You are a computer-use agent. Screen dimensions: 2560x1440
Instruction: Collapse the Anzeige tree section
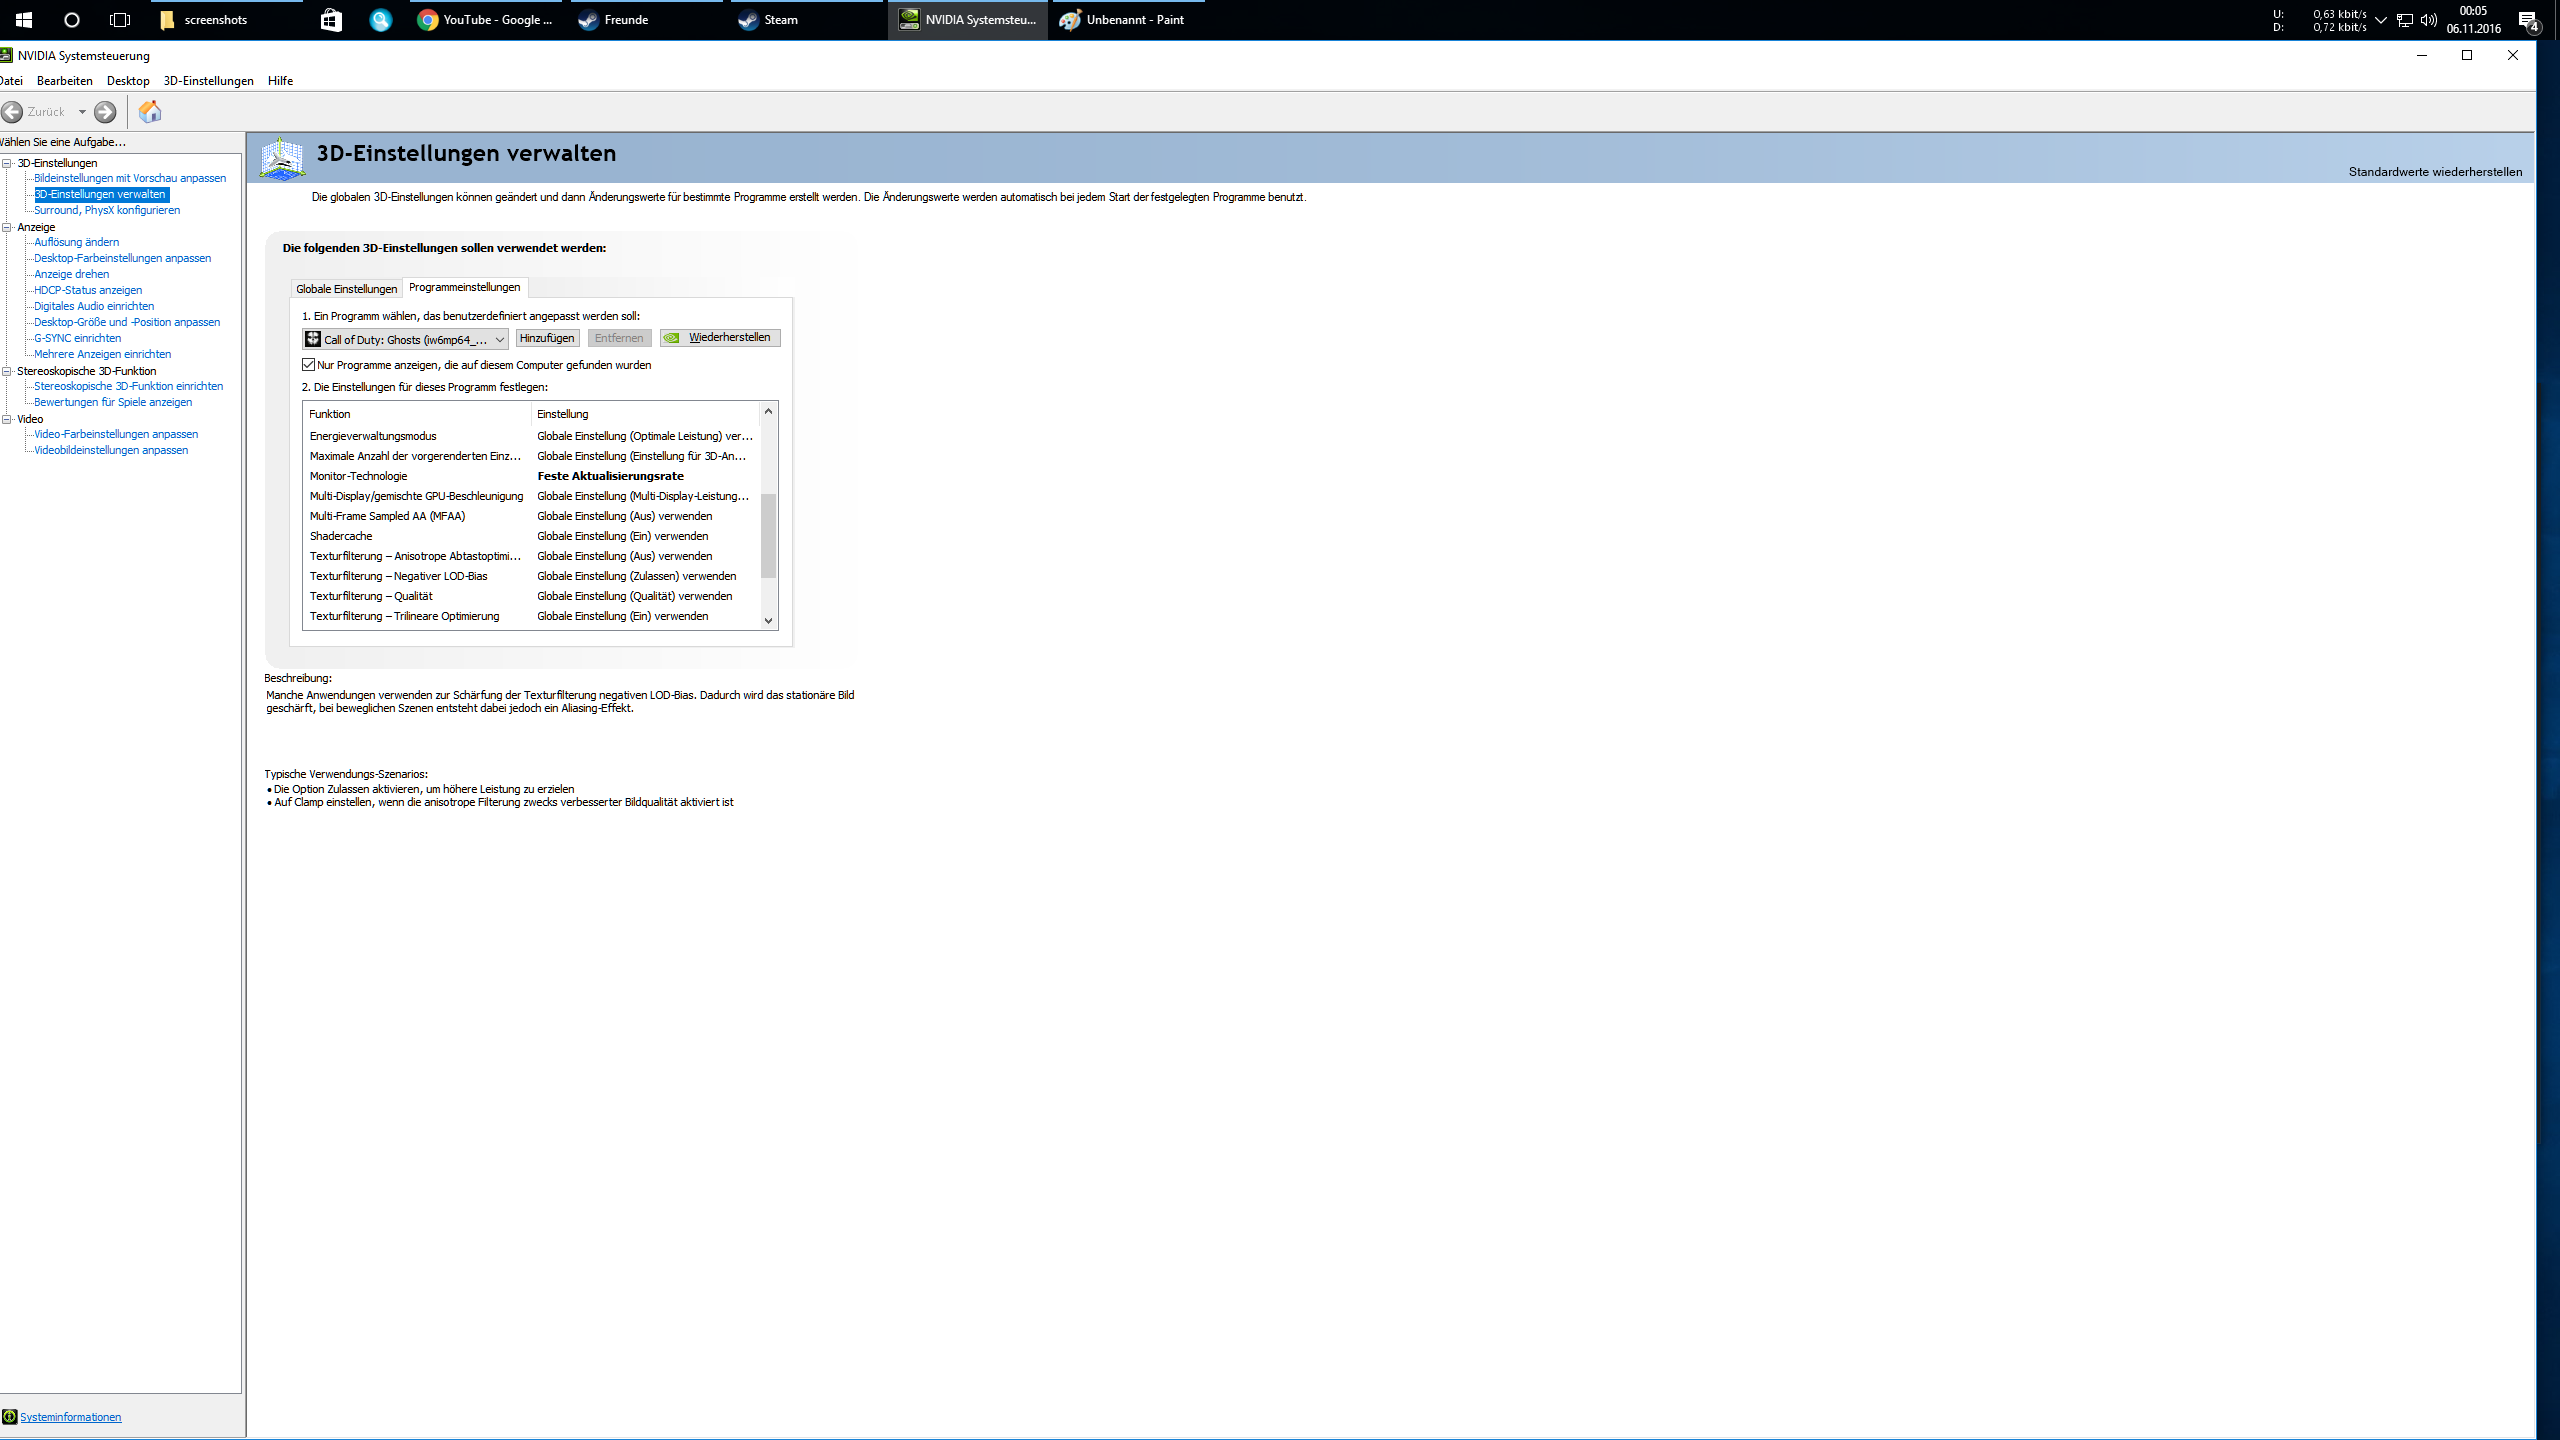tap(7, 227)
